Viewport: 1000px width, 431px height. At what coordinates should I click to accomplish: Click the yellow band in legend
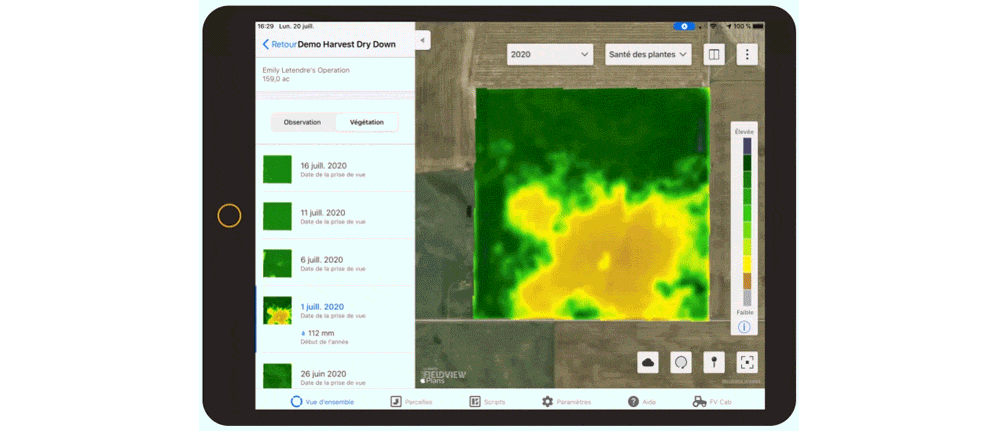(x=746, y=263)
